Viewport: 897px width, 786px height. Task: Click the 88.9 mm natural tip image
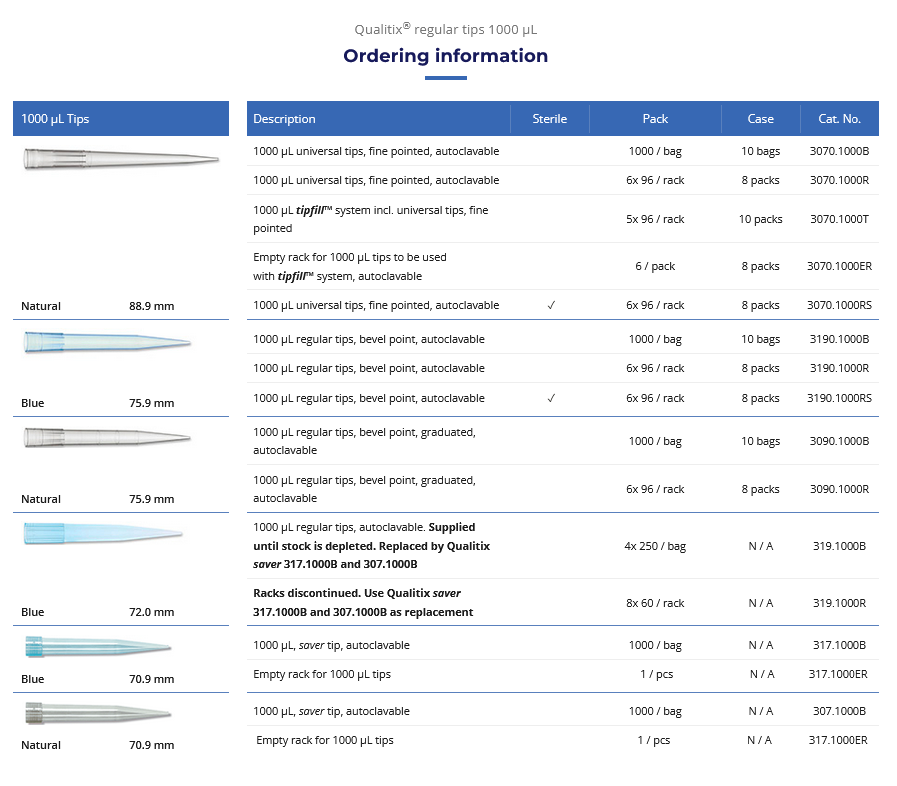(x=121, y=158)
